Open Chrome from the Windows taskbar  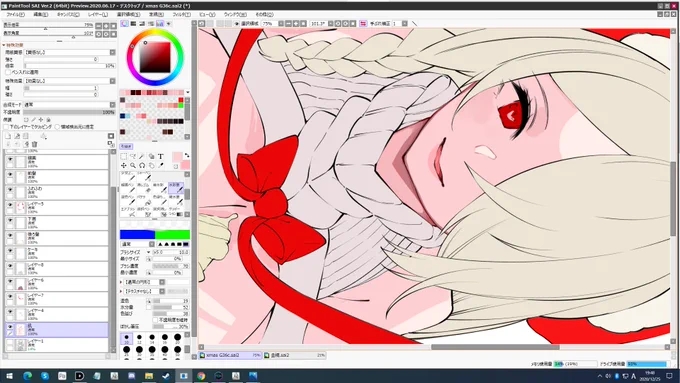pyautogui.click(x=201, y=376)
